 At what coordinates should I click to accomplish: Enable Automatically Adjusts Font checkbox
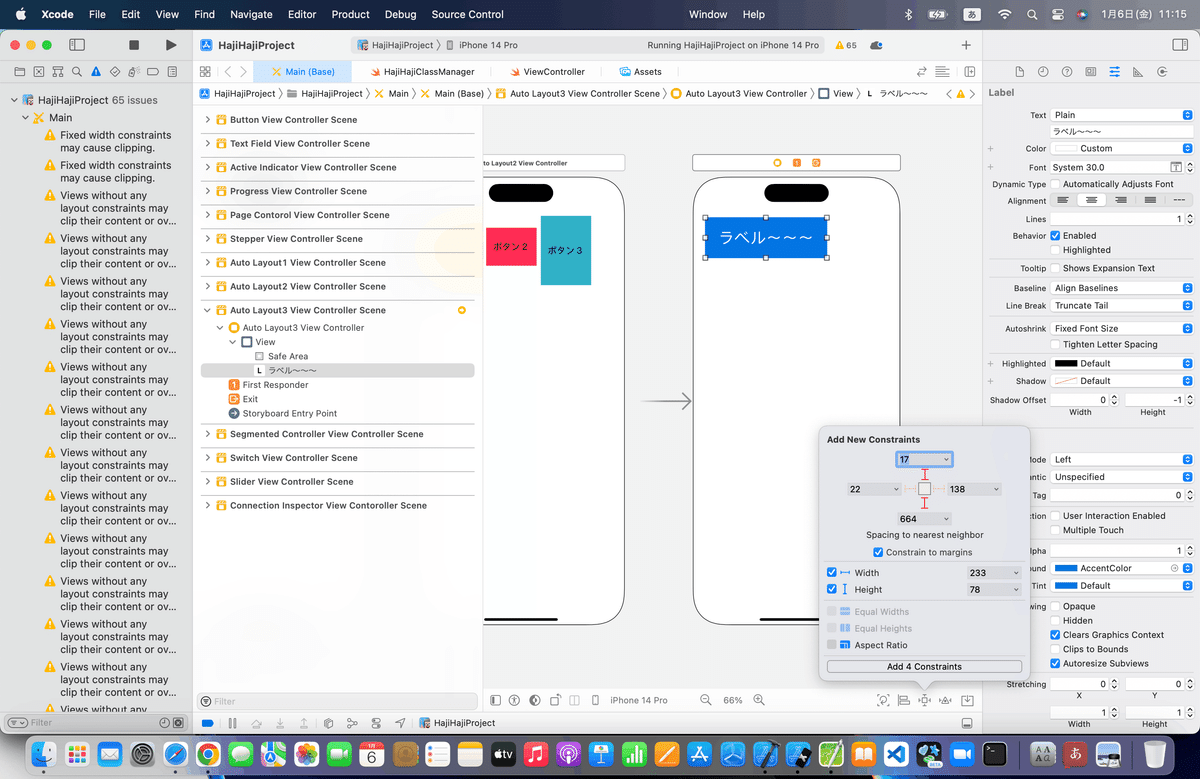coord(1055,184)
